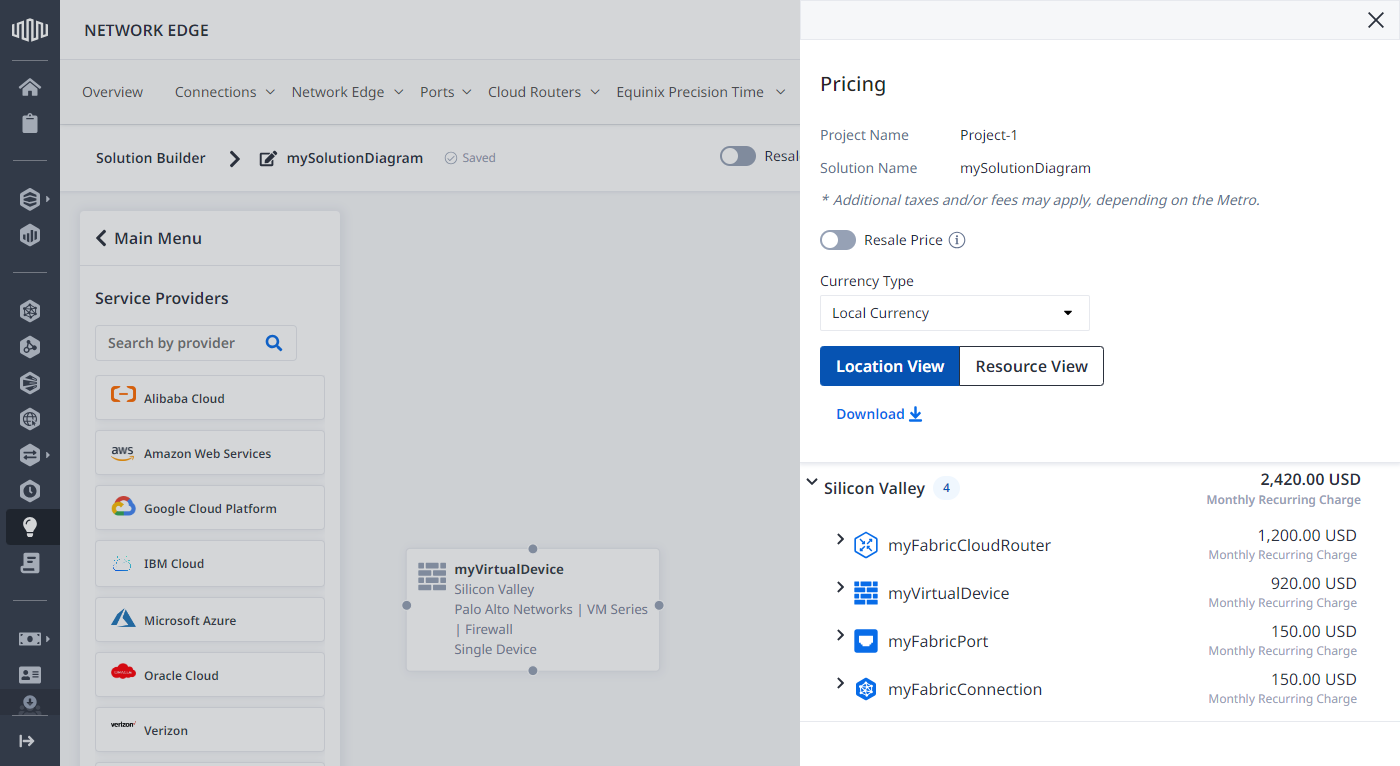Select the Microsoft Azure provider

(210, 620)
